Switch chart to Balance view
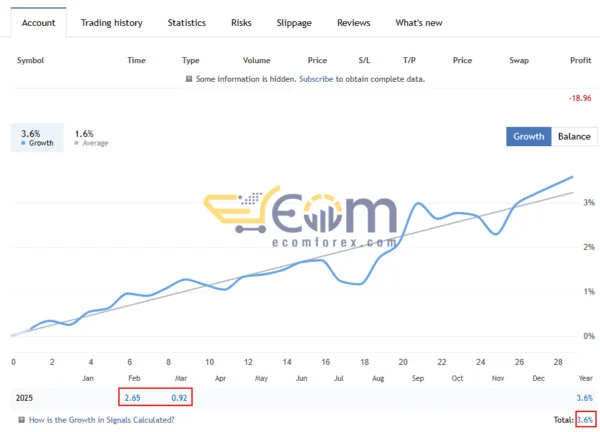 (x=573, y=136)
